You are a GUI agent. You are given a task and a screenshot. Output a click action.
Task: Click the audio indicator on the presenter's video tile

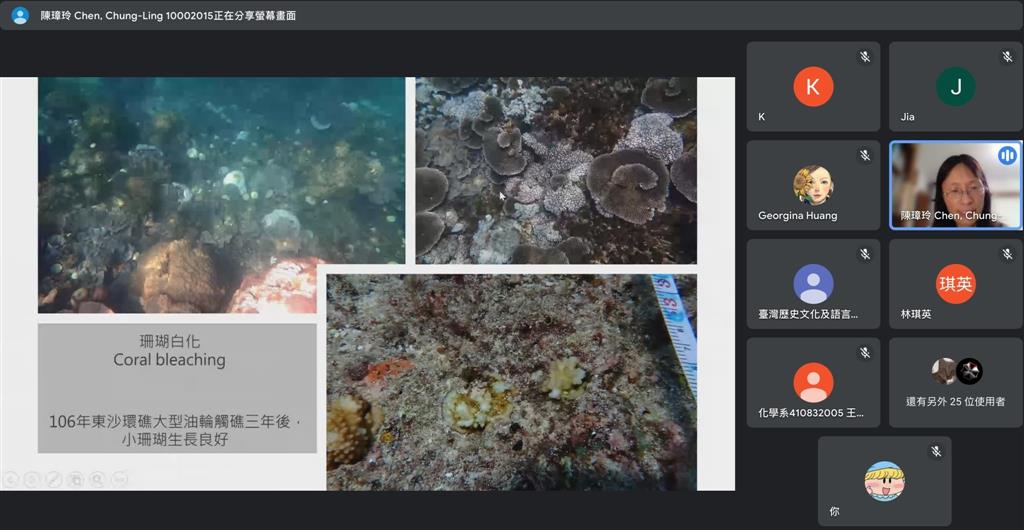click(x=1006, y=156)
